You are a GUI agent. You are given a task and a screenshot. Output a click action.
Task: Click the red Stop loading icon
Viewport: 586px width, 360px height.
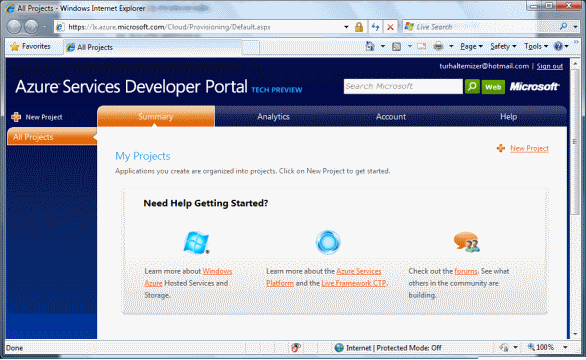[x=390, y=27]
